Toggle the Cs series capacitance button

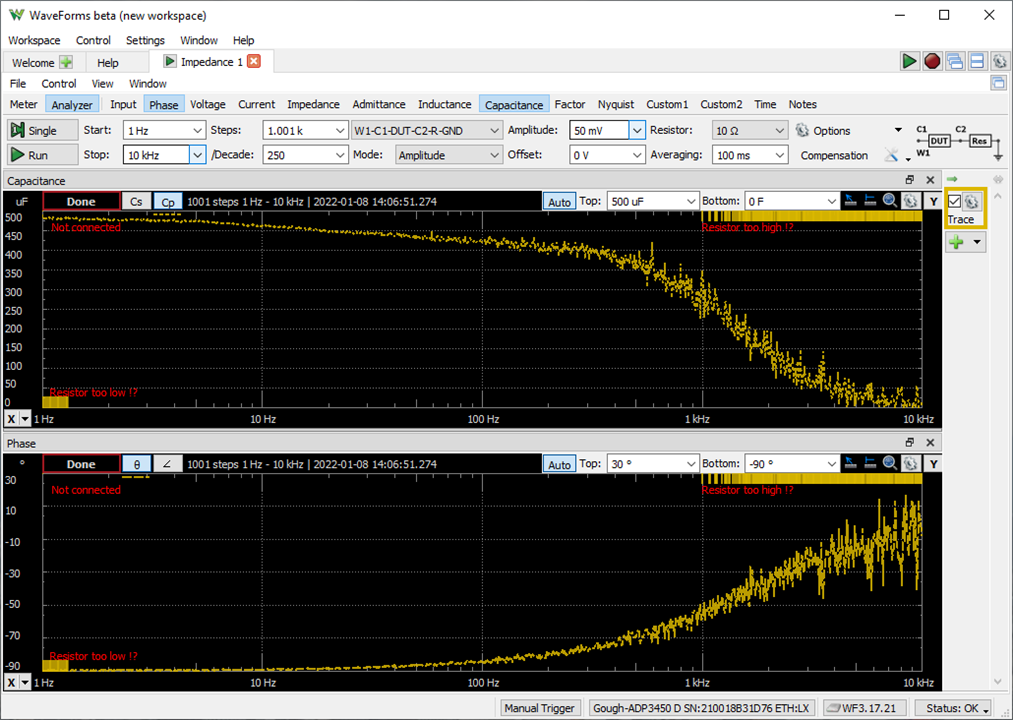pyautogui.click(x=136, y=202)
